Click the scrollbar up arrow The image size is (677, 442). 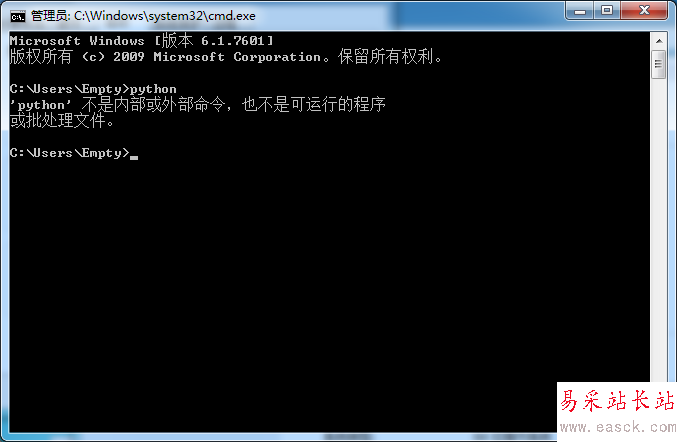659,41
